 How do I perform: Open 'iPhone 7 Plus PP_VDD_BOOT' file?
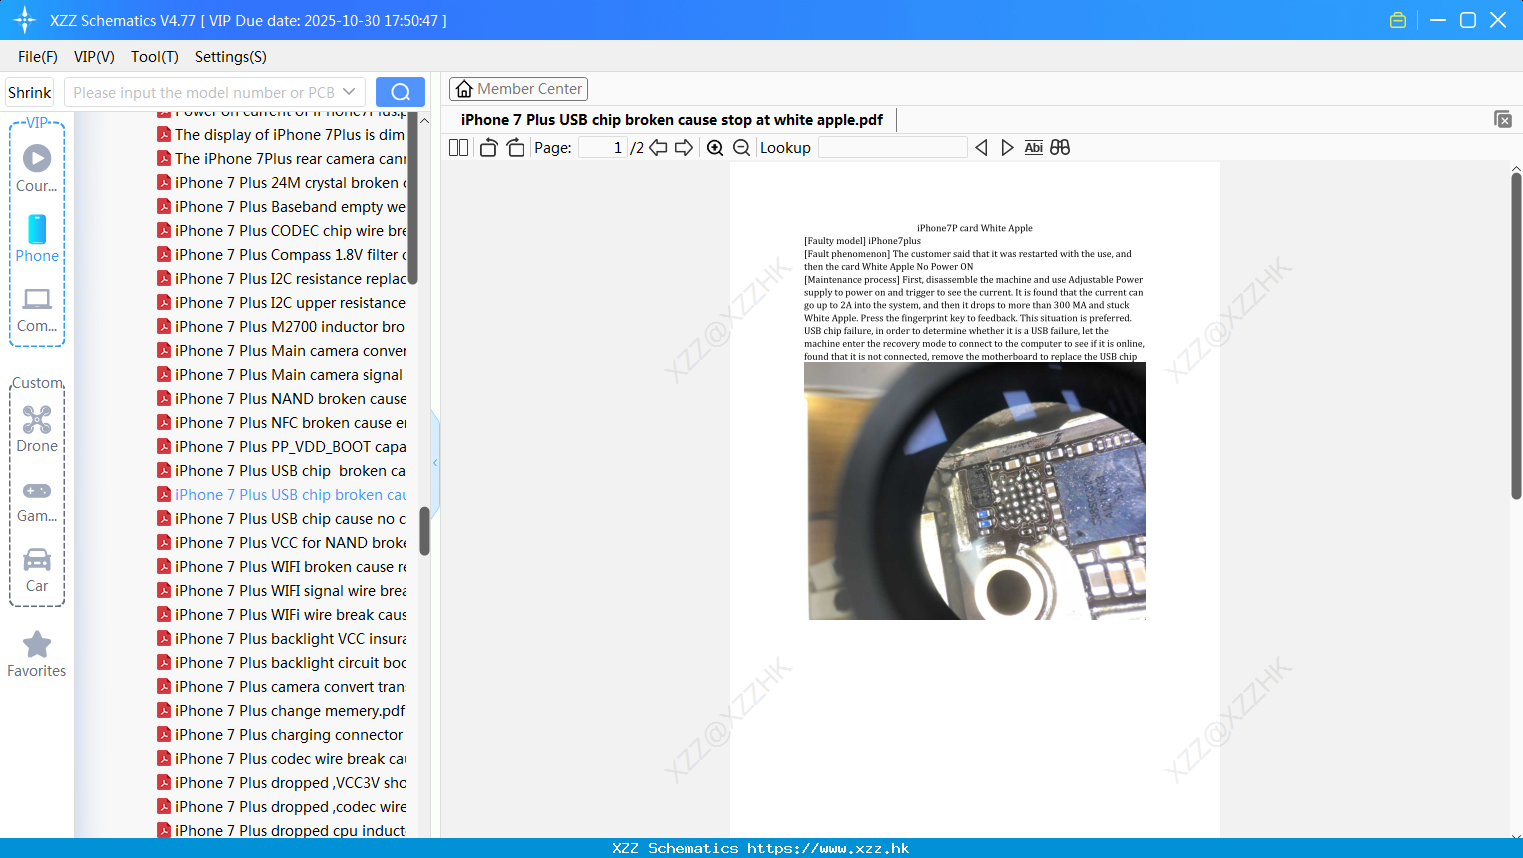(x=281, y=447)
